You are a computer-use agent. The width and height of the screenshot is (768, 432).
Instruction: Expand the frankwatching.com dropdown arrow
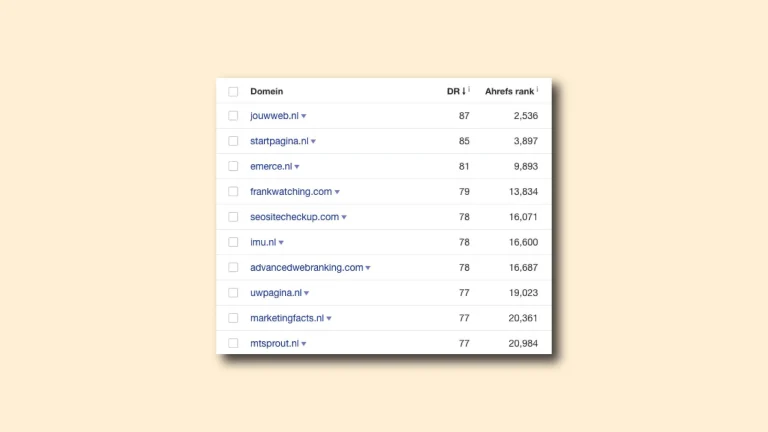[x=337, y=192]
